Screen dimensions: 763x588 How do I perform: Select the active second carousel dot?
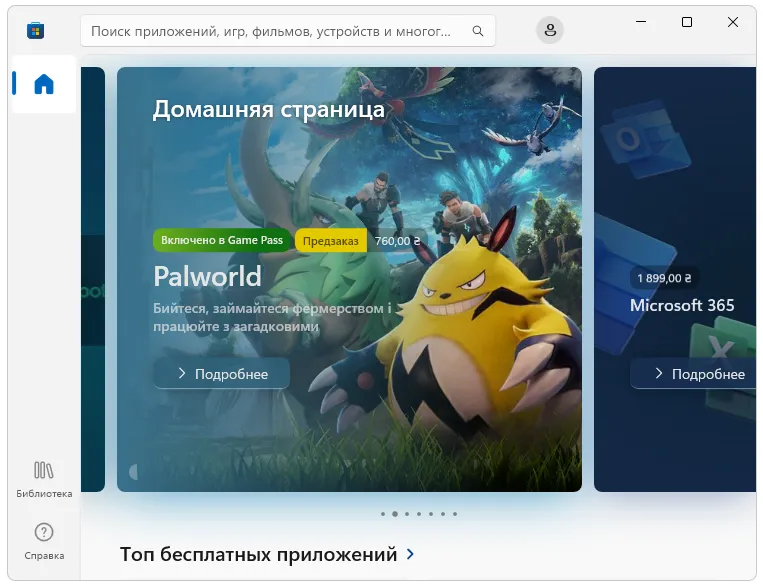pyautogui.click(x=395, y=514)
